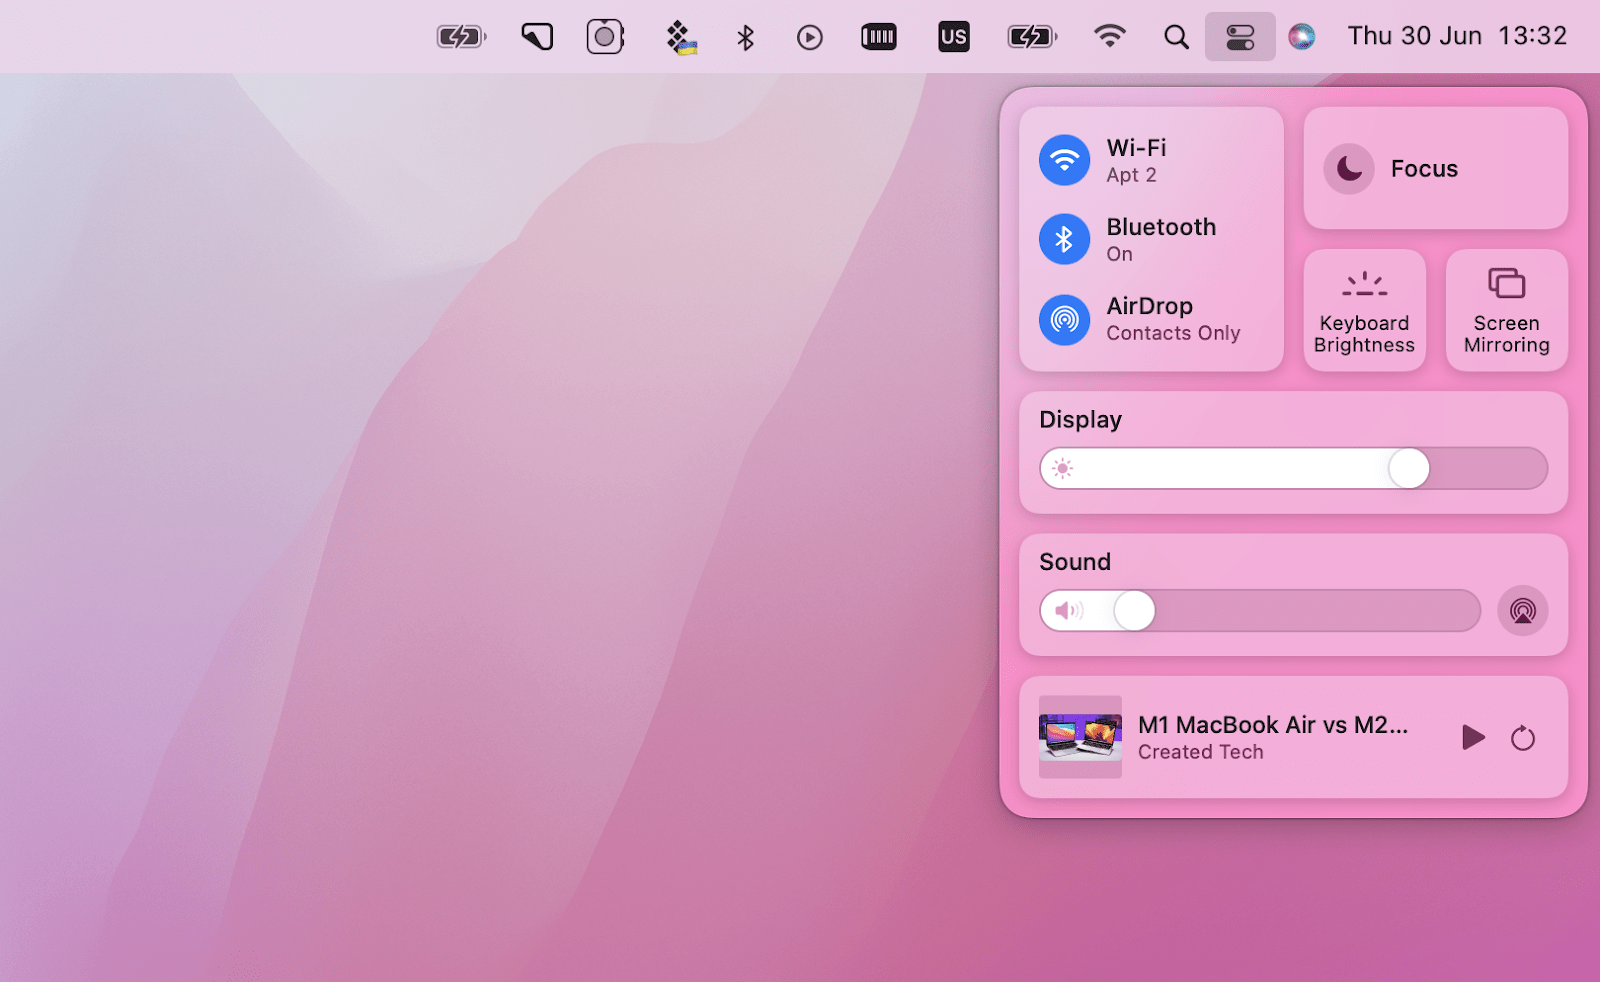Adjust the Display brightness slider
The image size is (1600, 982).
1411,468
